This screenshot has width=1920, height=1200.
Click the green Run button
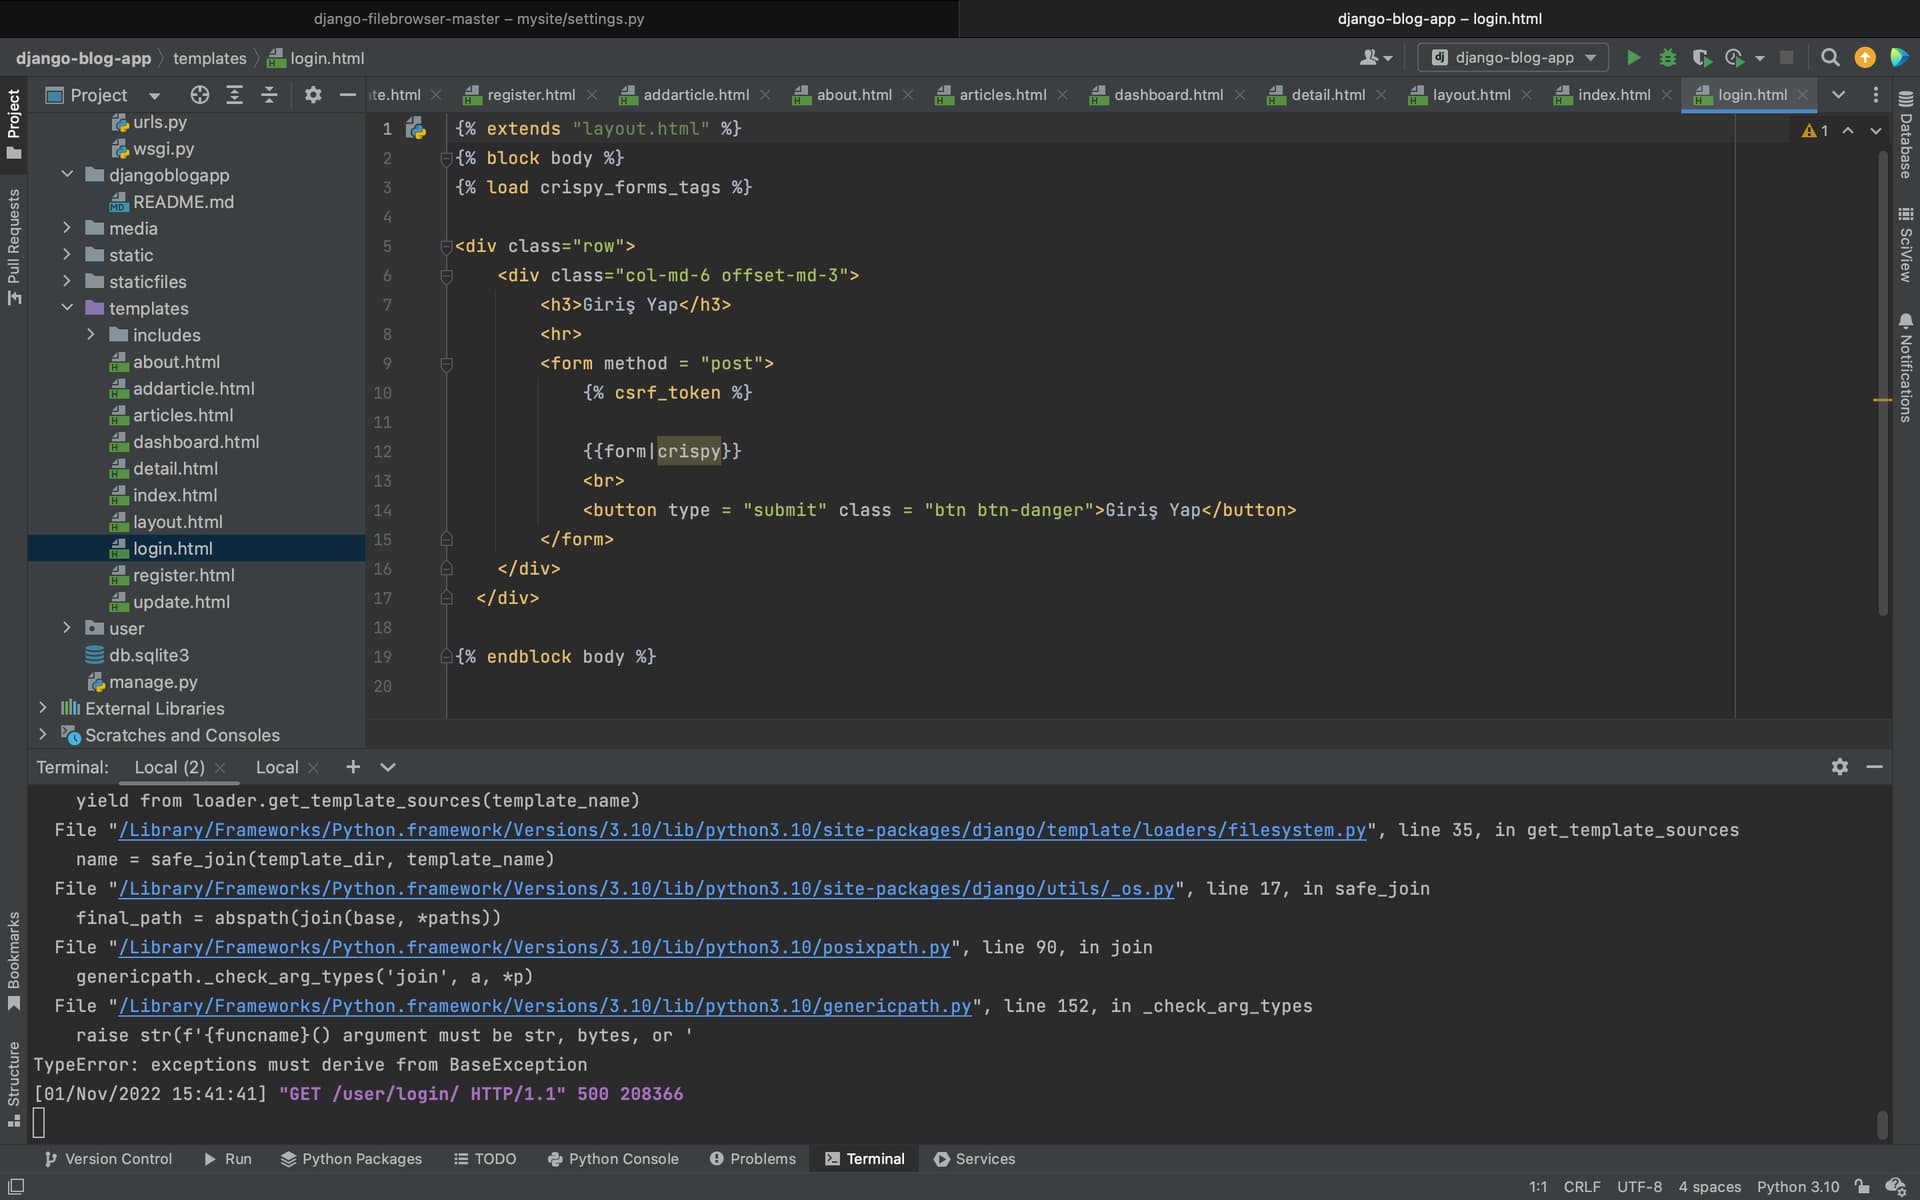click(x=1633, y=58)
